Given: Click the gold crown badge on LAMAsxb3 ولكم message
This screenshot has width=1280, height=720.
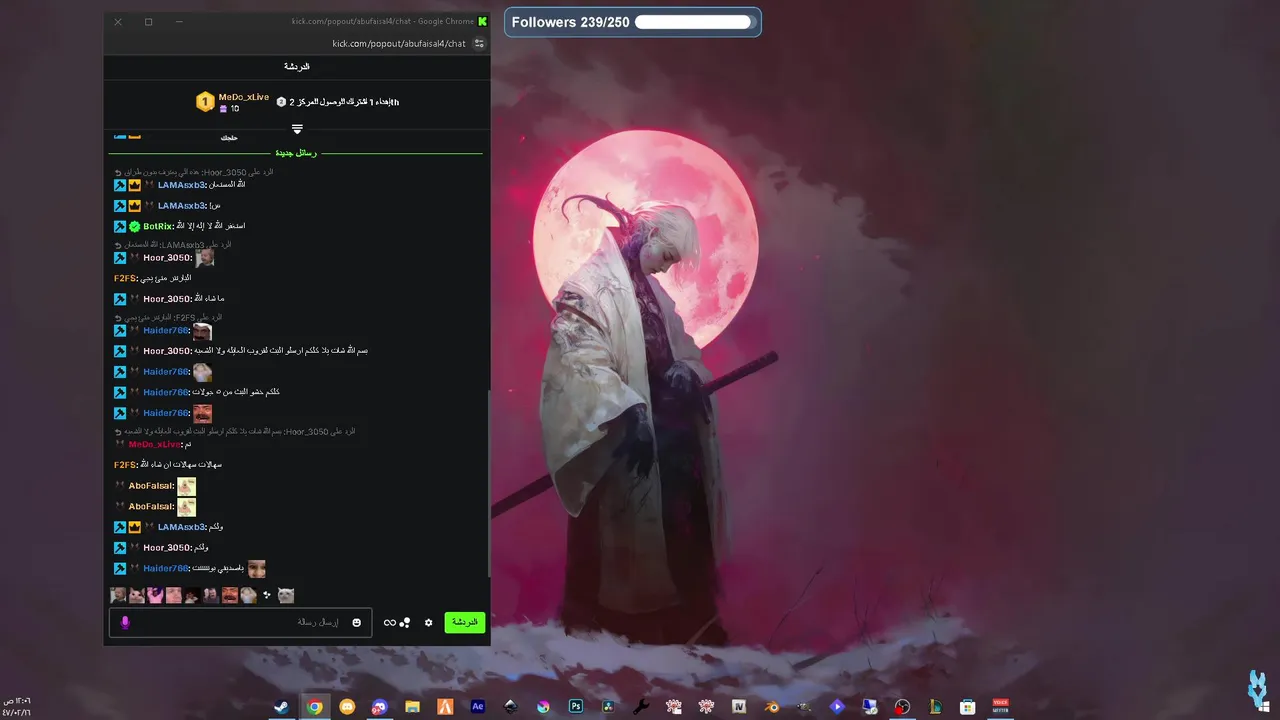Looking at the screenshot, I should tap(134, 527).
